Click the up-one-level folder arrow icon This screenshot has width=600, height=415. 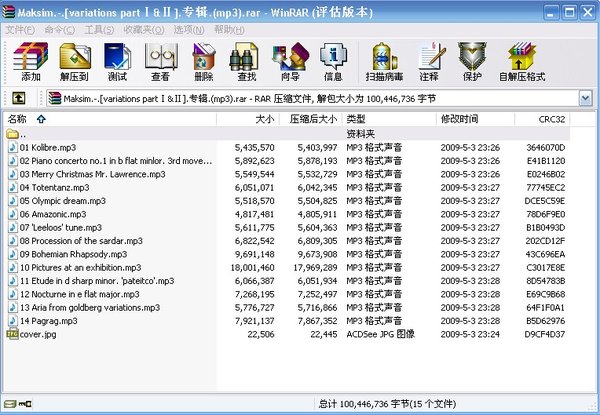click(x=19, y=98)
